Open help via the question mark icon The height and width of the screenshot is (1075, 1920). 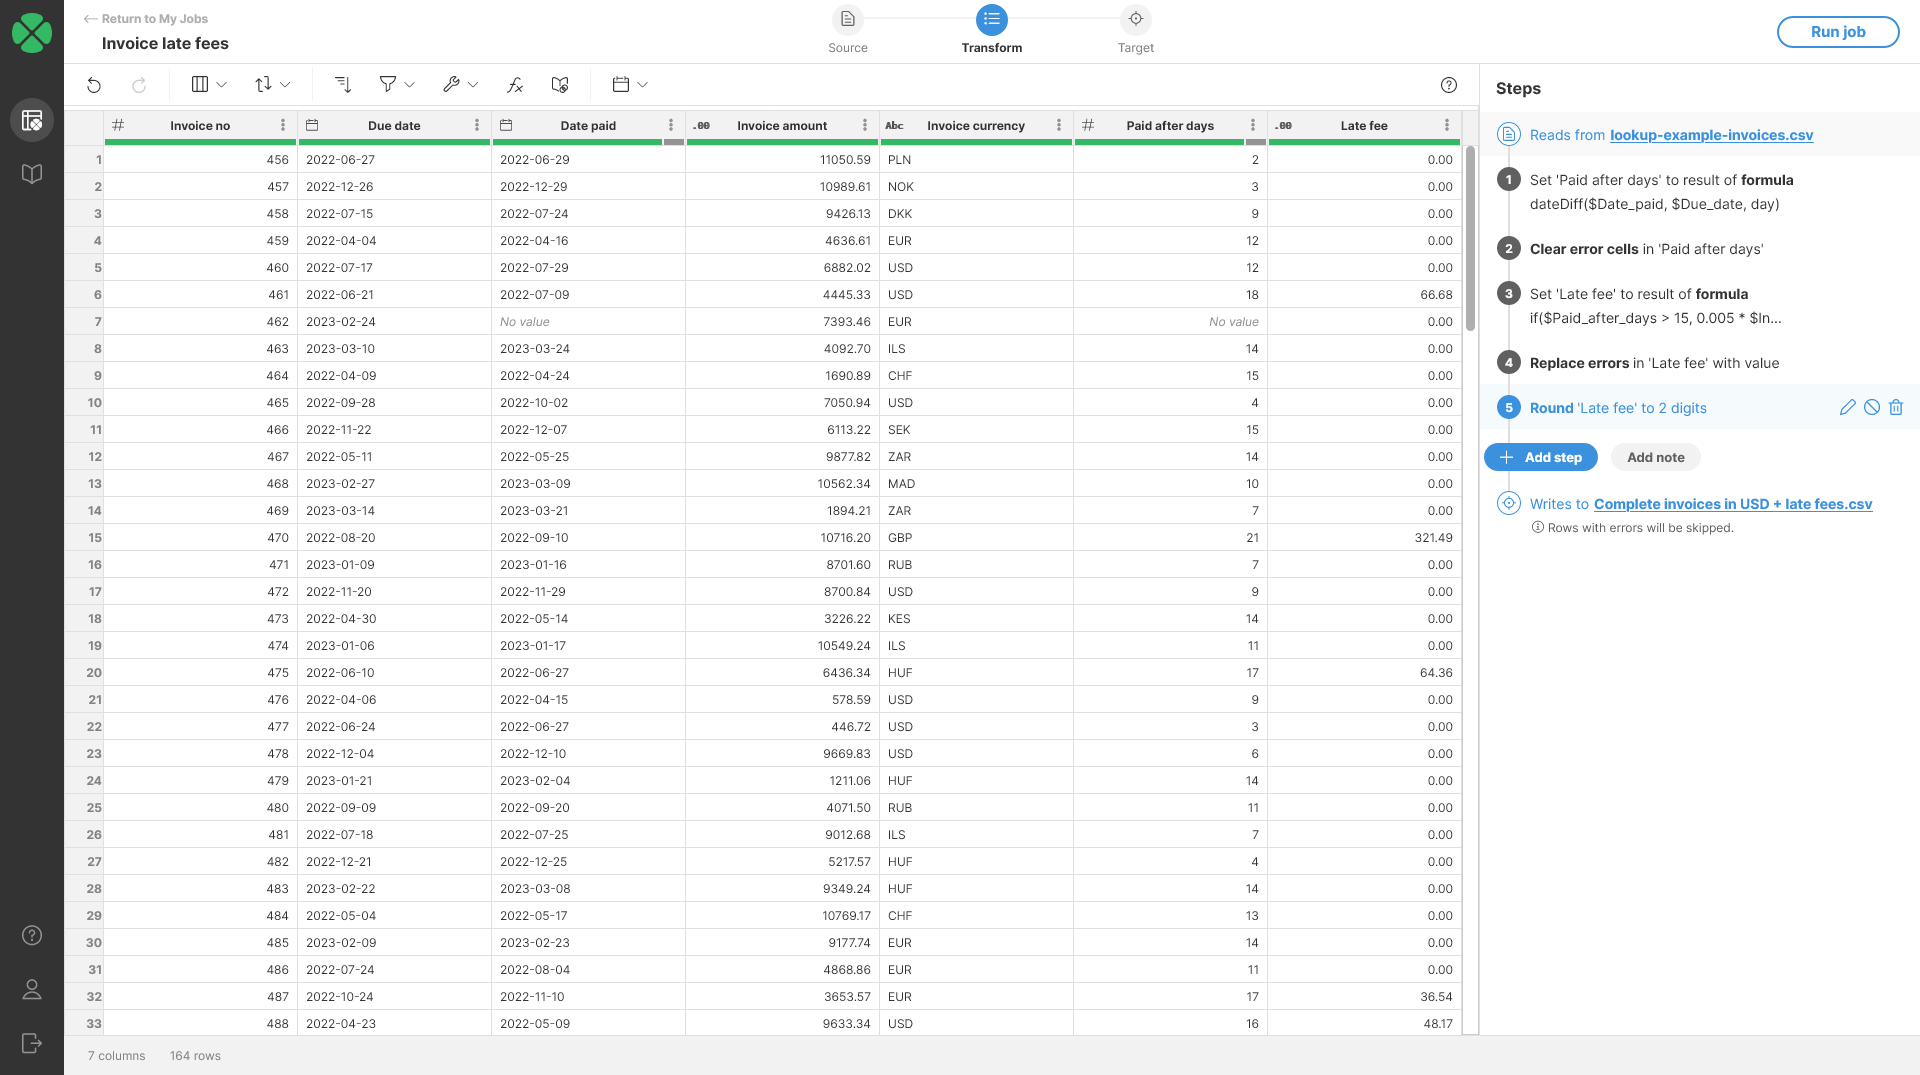pos(1449,85)
